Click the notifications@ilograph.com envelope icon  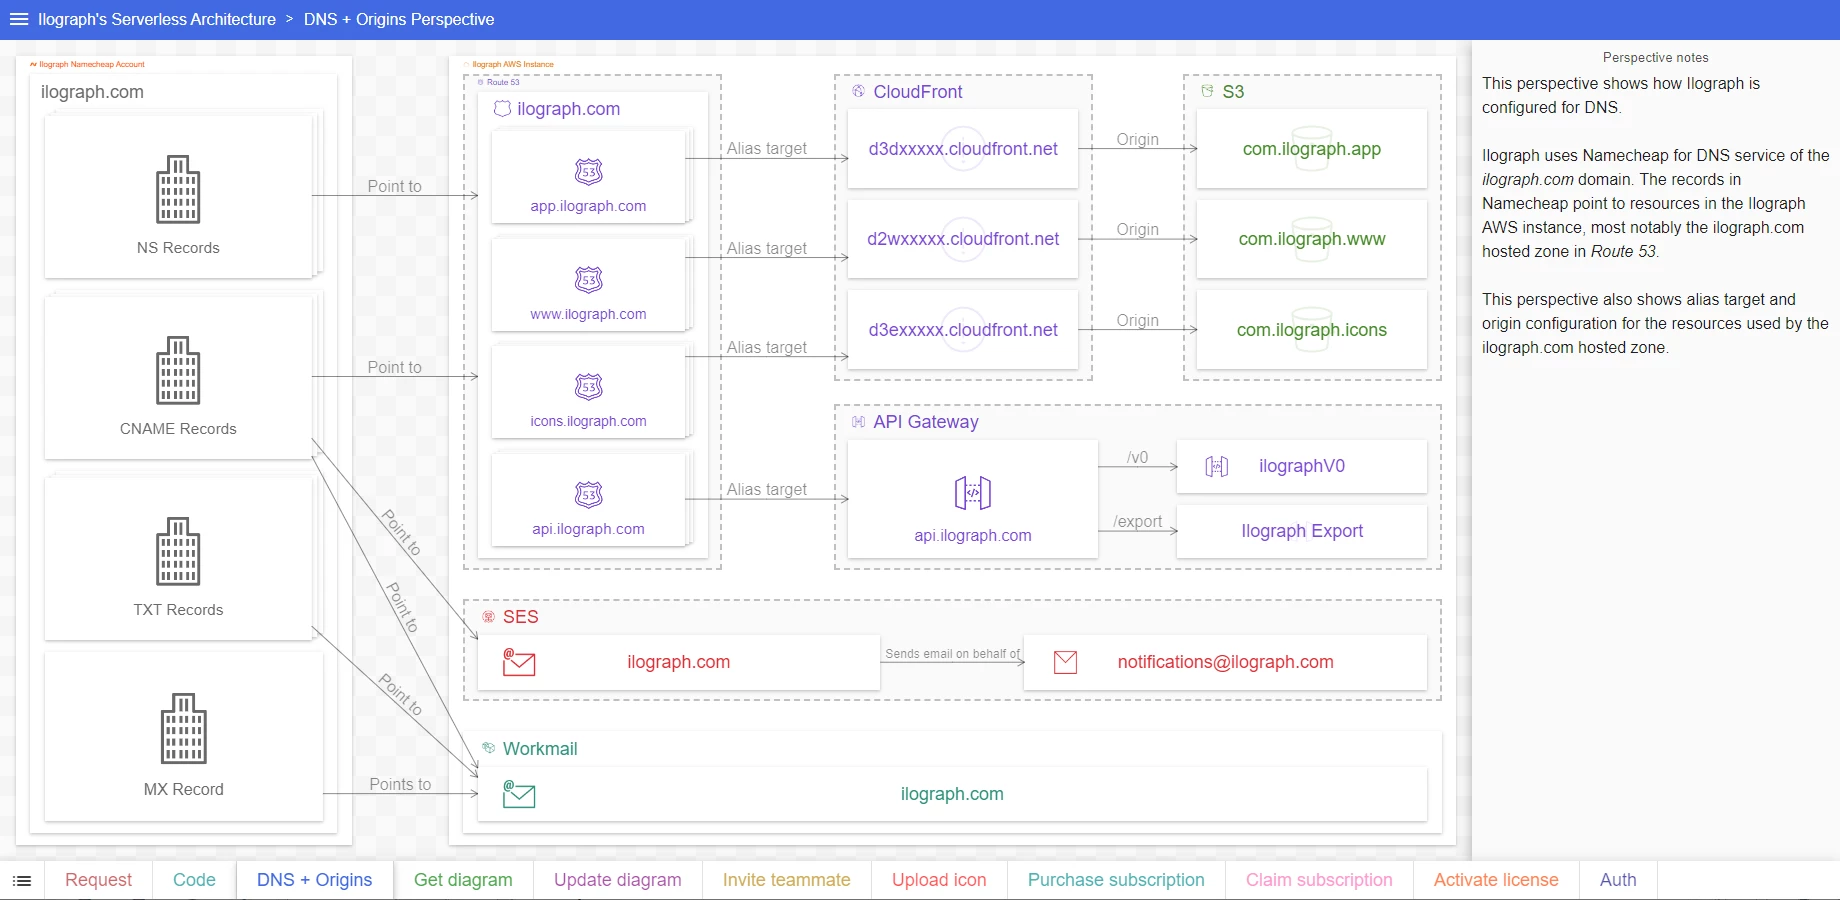[x=1066, y=662]
